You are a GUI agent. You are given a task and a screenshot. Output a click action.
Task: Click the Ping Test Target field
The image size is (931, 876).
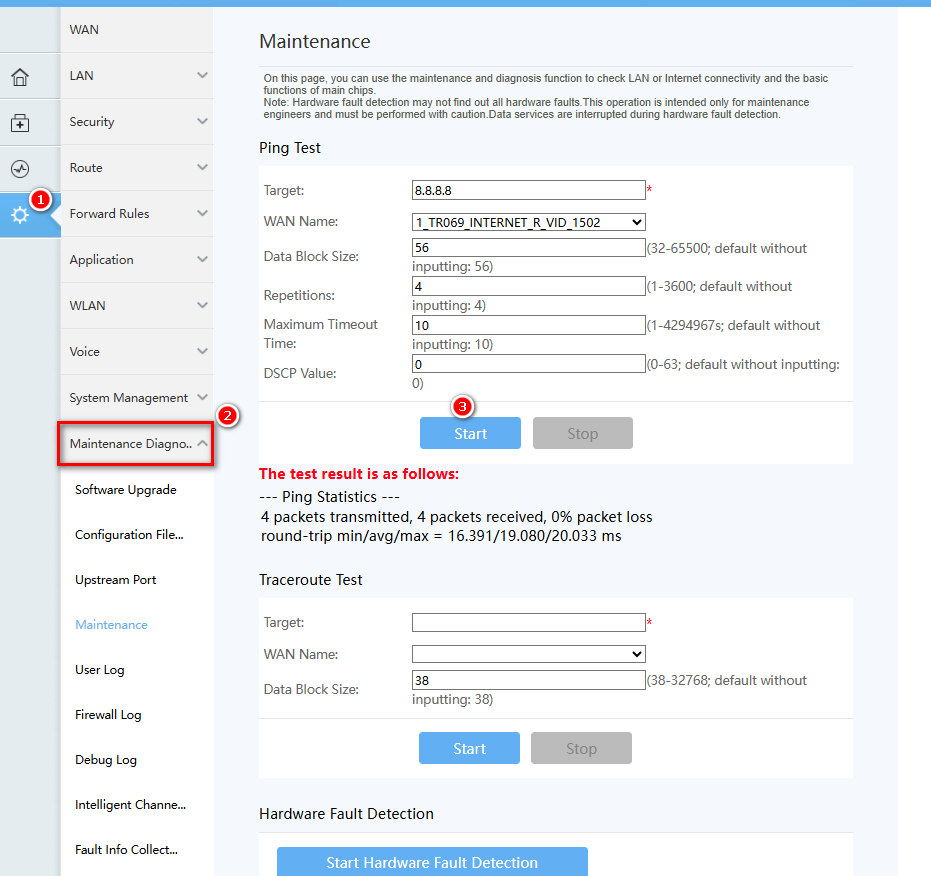click(x=528, y=190)
